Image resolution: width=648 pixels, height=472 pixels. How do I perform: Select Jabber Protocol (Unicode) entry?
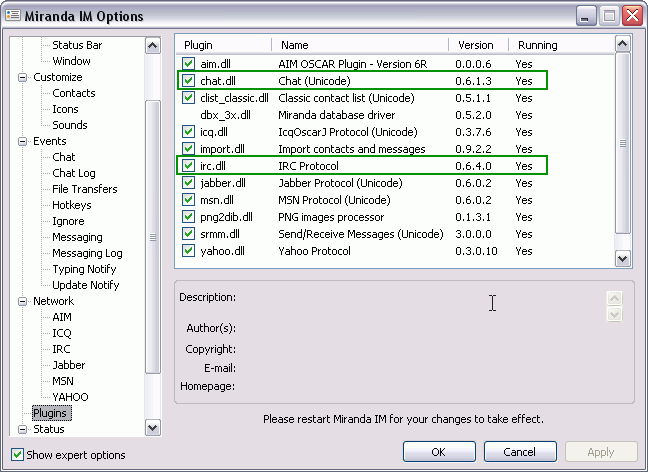340,183
